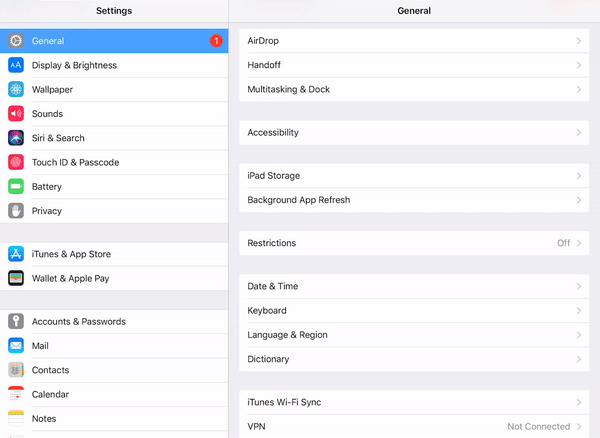600x438 pixels.
Task: Click the General gear icon in sidebar
Action: tap(16, 41)
